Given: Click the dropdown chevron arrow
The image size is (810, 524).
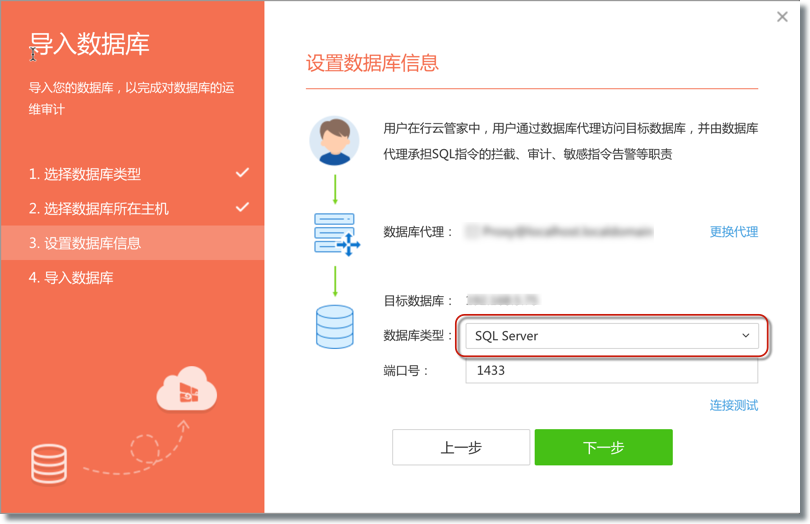Looking at the screenshot, I should (745, 336).
